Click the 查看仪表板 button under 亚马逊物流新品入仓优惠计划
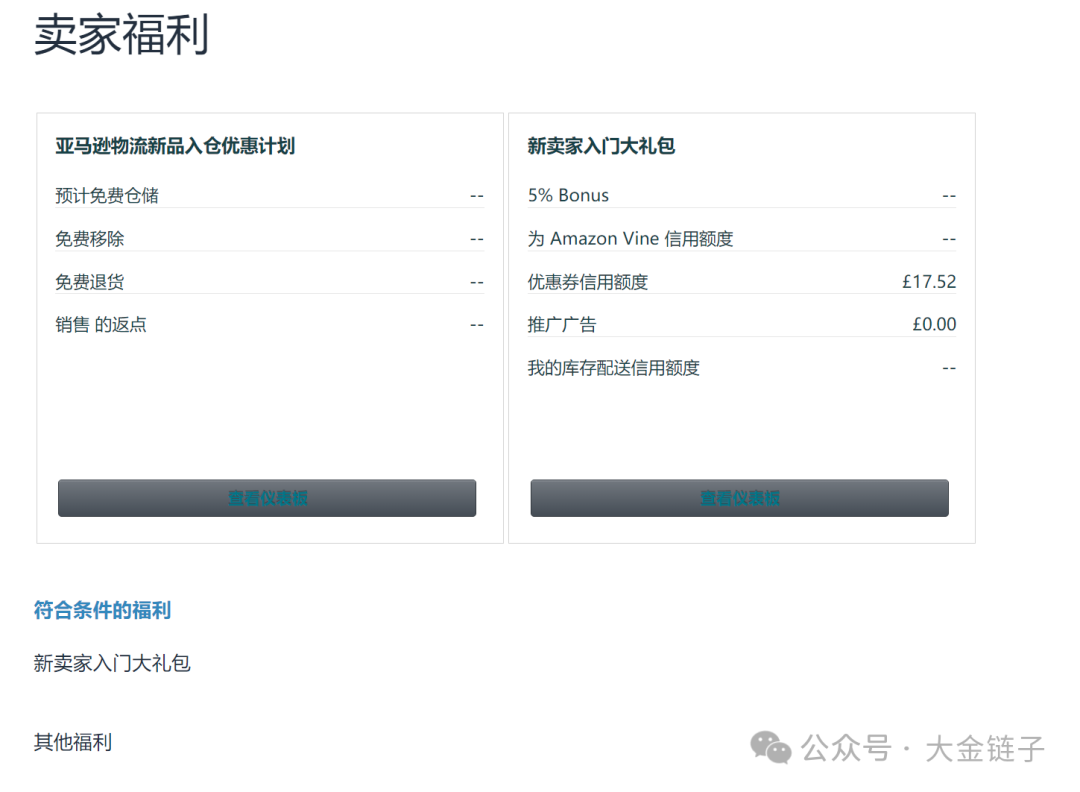Screen dimensions: 1080x792 coord(267,498)
